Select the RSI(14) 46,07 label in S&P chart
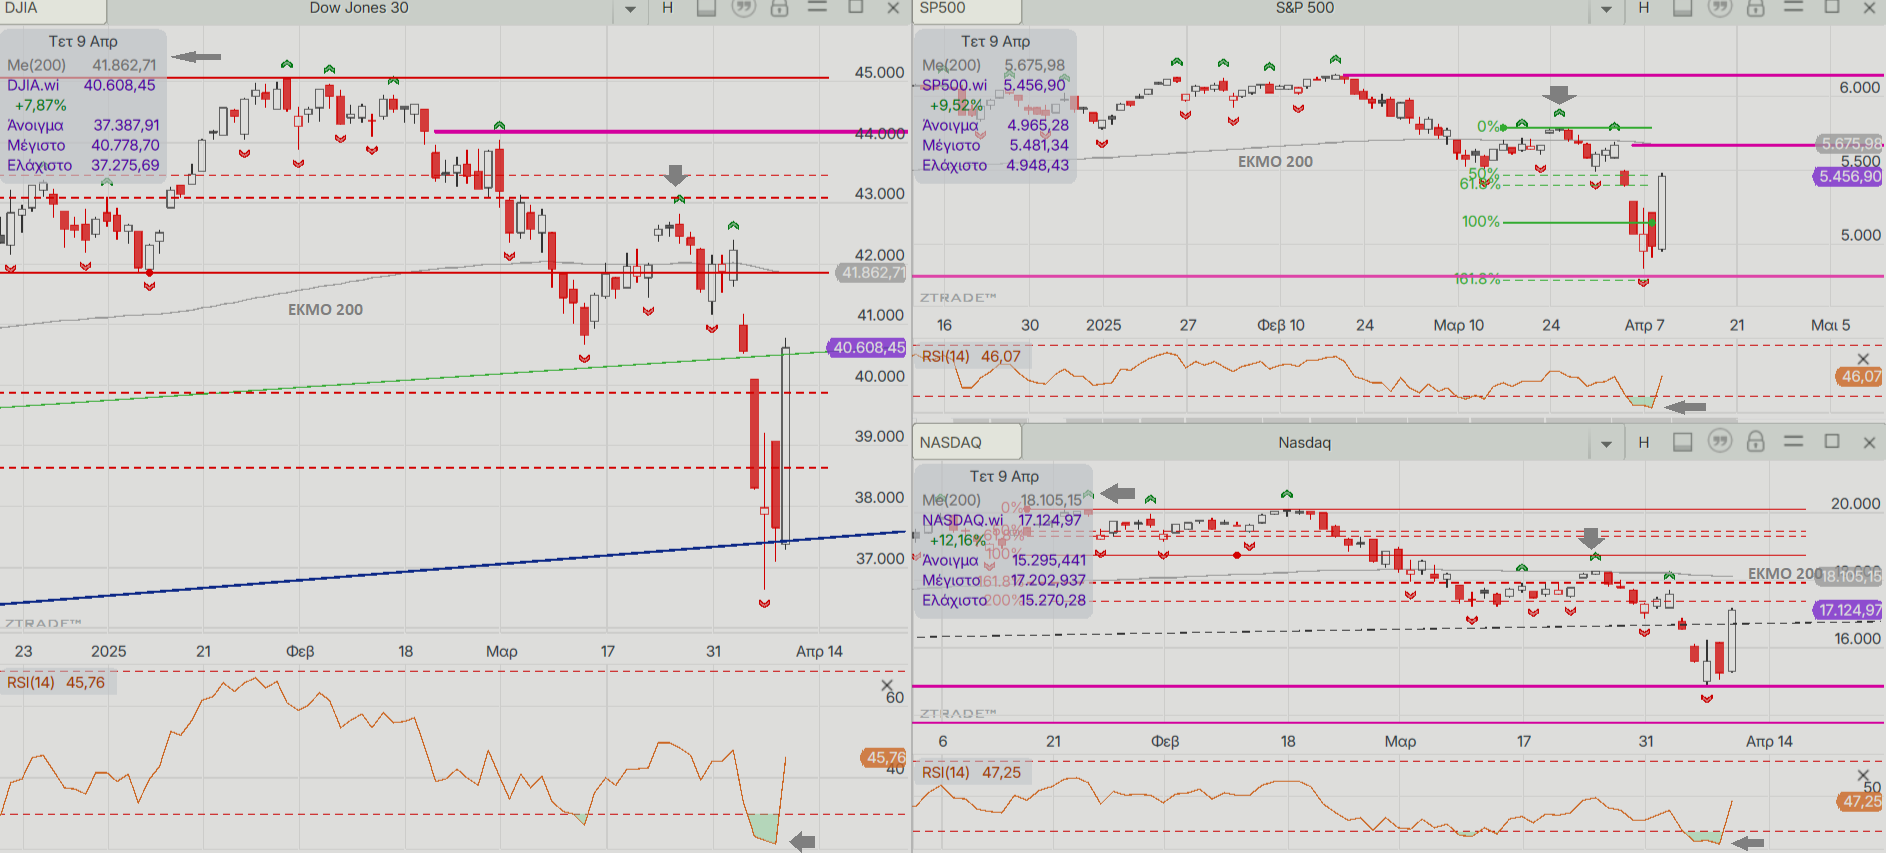This screenshot has height=853, width=1886. [x=971, y=356]
